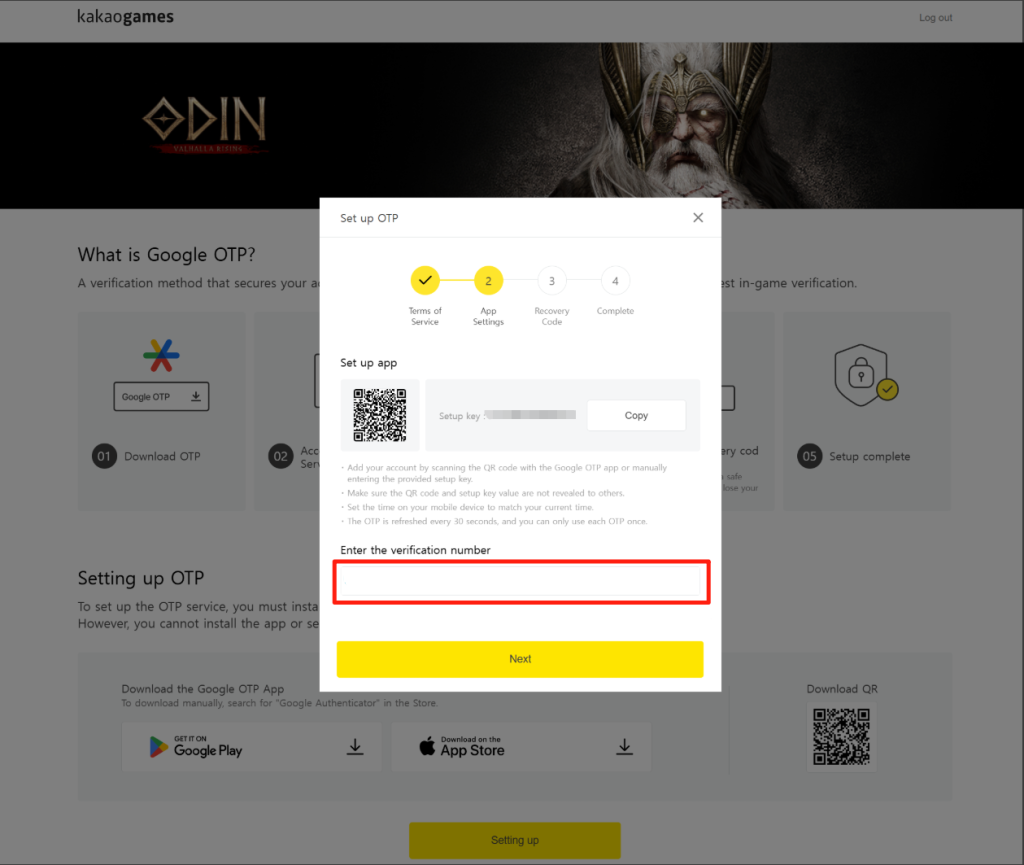
Task: Click the Download QR code image
Action: tap(841, 737)
